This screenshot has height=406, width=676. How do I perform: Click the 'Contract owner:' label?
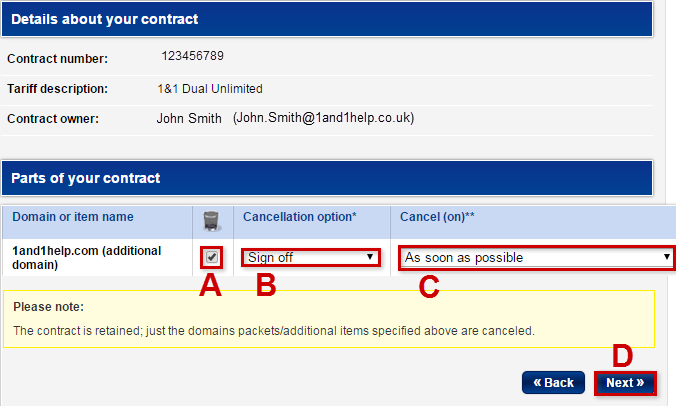point(51,119)
